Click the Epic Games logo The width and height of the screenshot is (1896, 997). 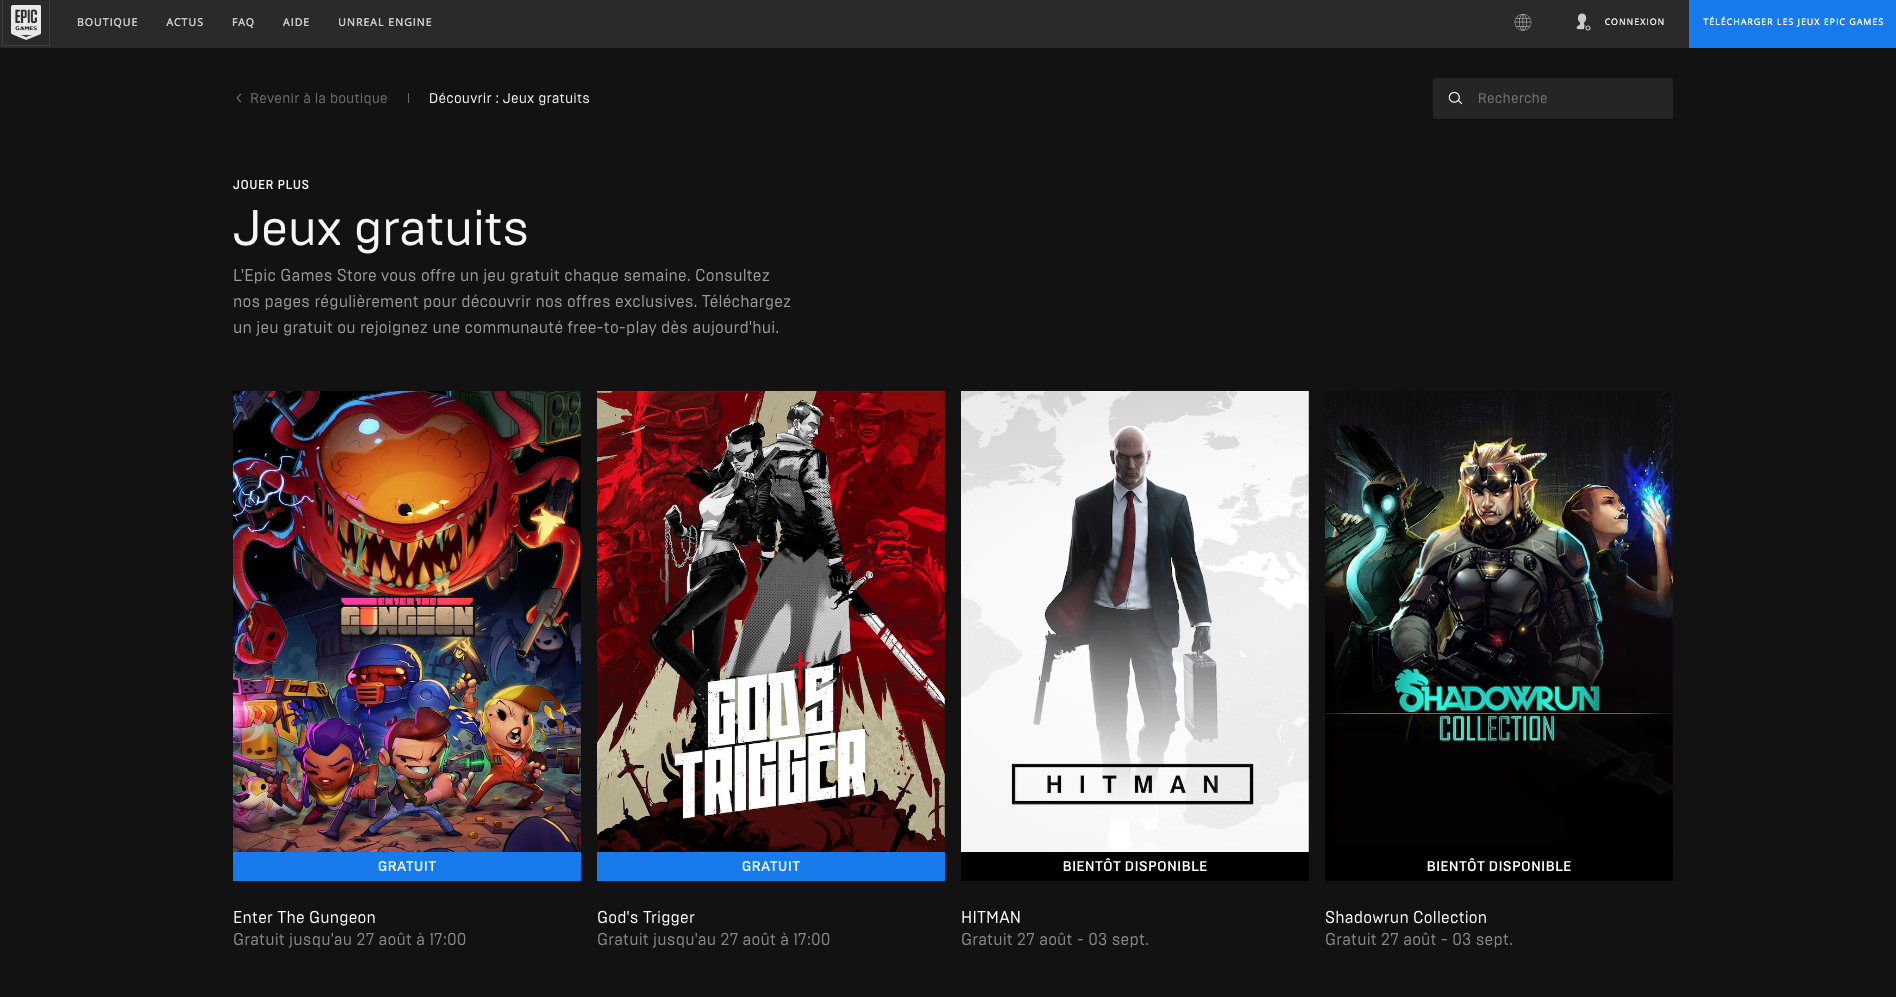(26, 22)
